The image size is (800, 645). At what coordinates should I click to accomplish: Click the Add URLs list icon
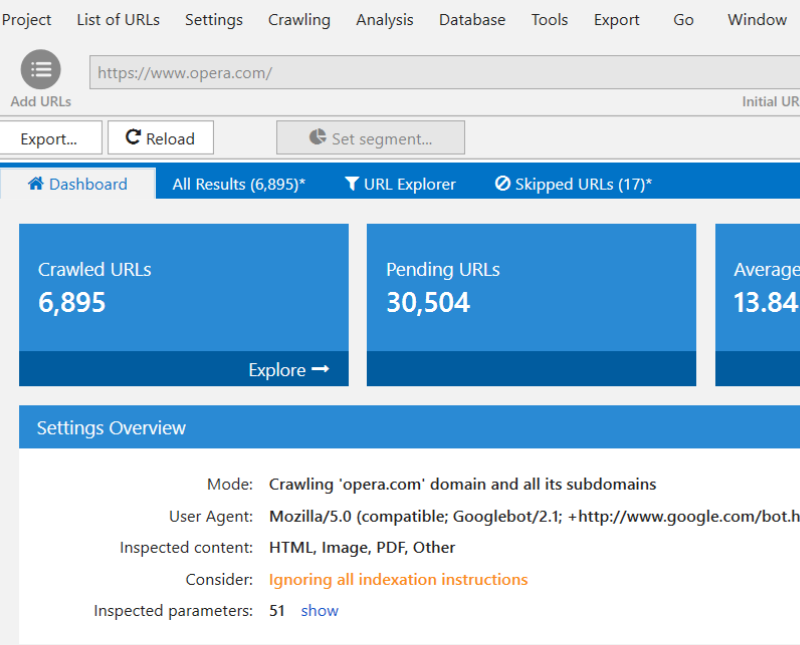coord(41,69)
